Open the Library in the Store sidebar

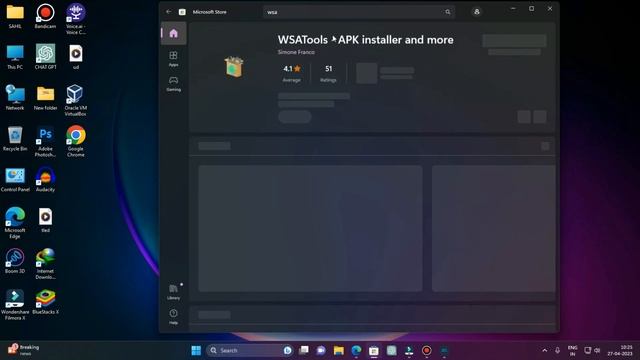173,292
